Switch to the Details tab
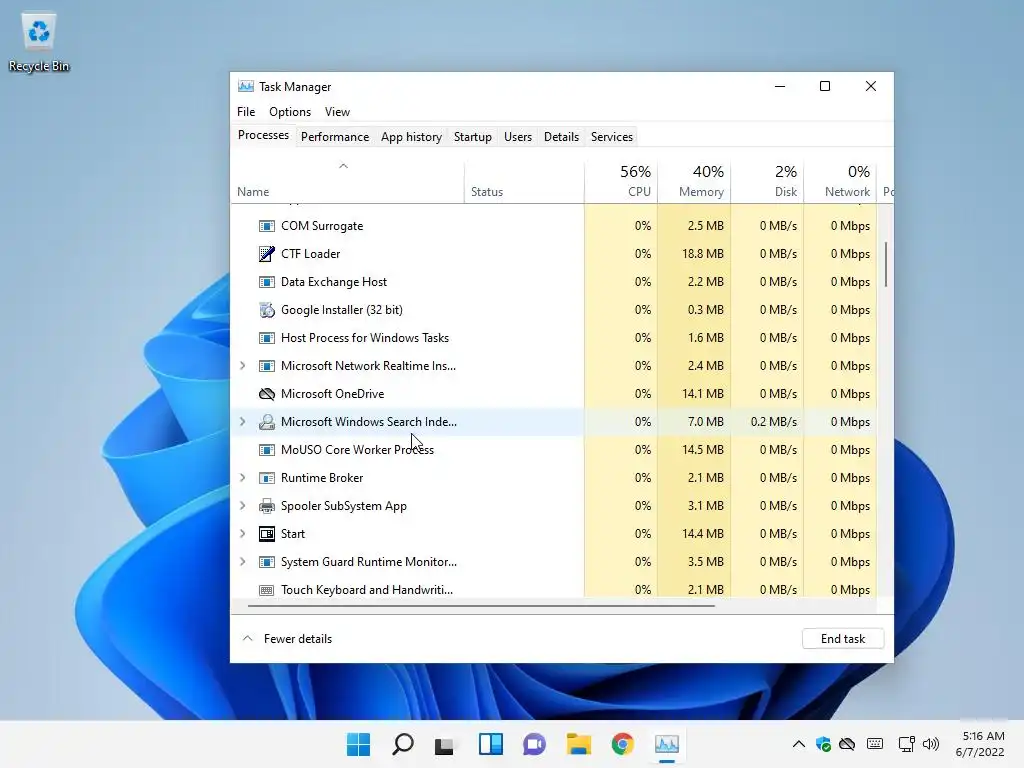The width and height of the screenshot is (1024, 768). click(562, 136)
